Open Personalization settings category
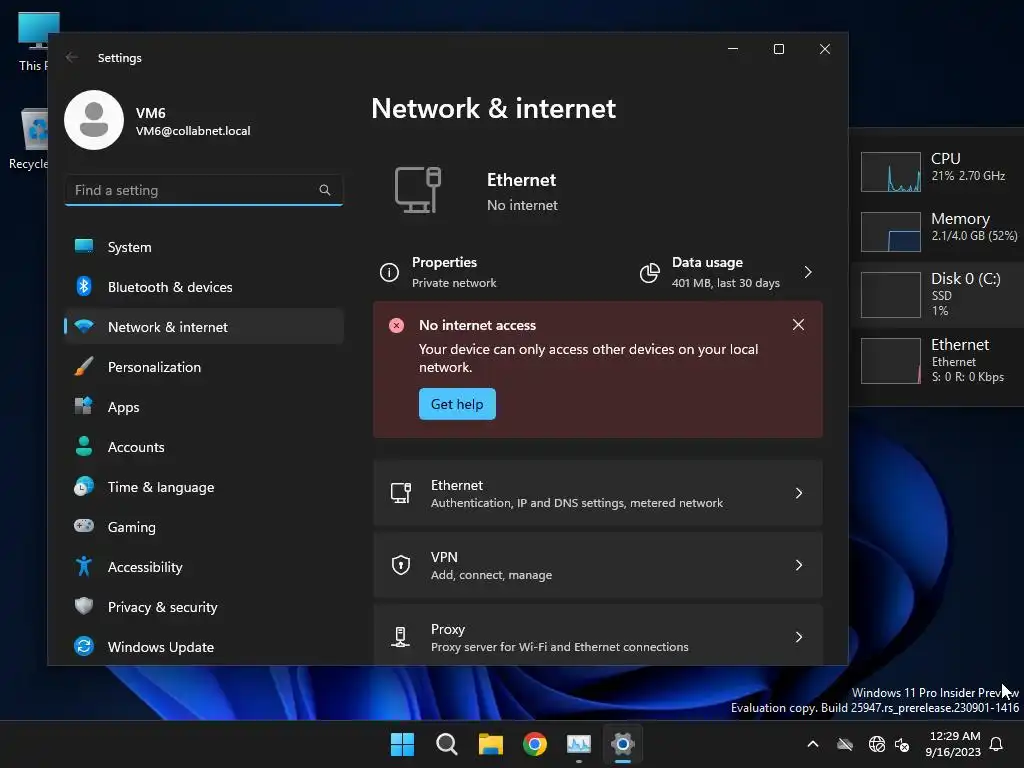 tap(204, 367)
